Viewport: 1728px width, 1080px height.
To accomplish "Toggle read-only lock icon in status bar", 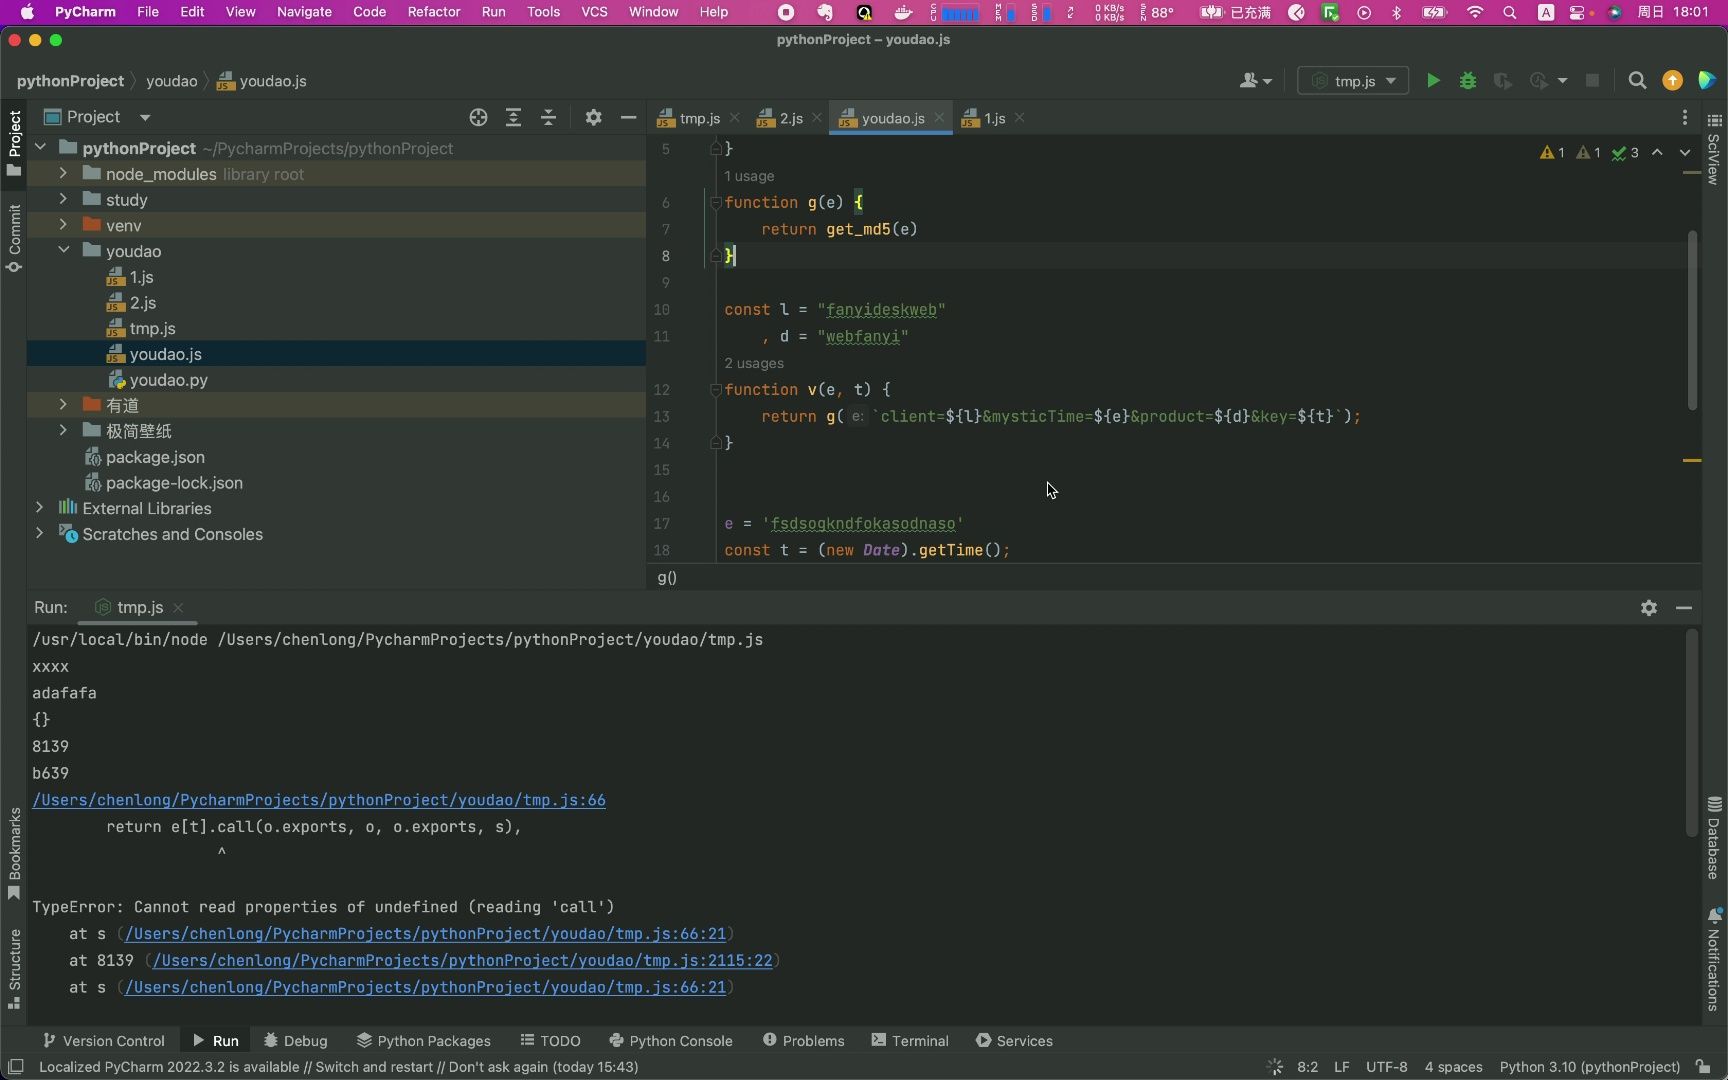I will click(x=1702, y=1067).
